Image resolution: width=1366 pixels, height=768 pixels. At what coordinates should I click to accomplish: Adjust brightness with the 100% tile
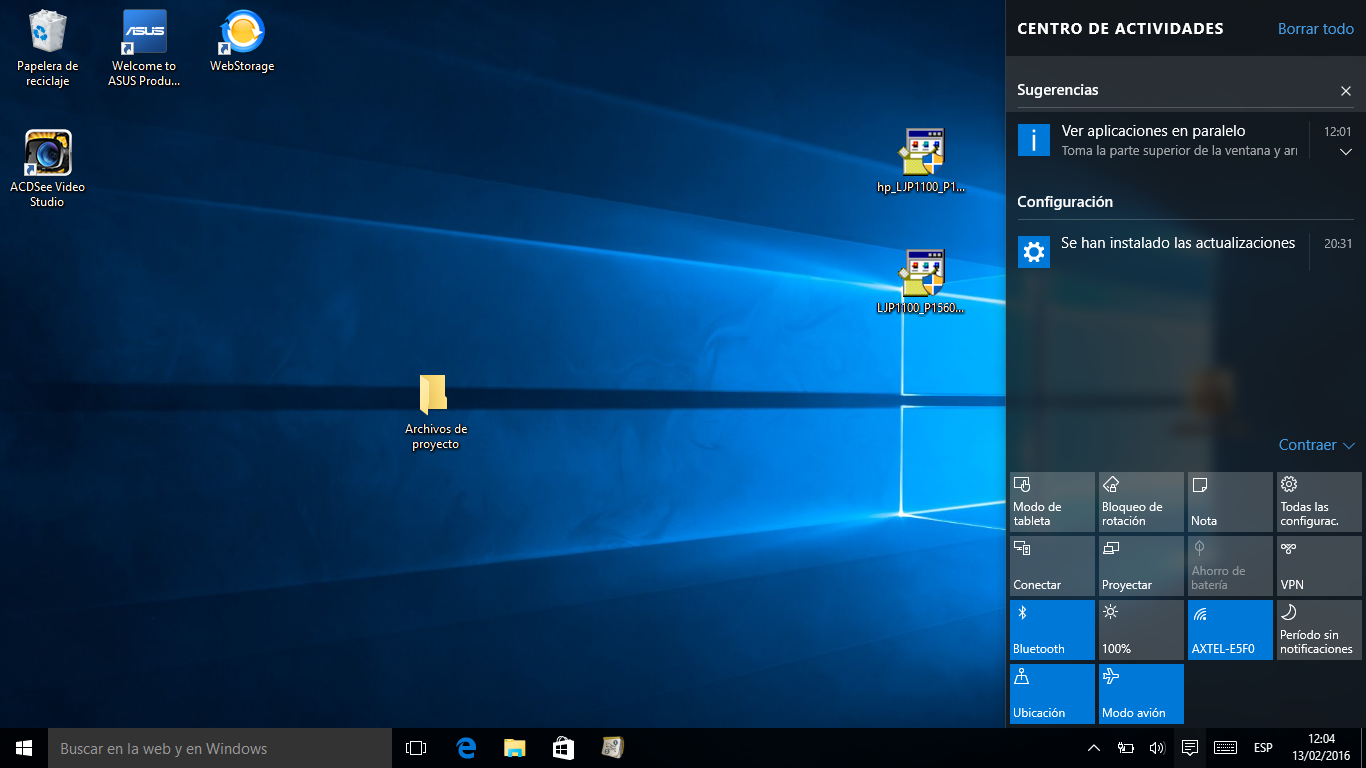click(x=1141, y=629)
